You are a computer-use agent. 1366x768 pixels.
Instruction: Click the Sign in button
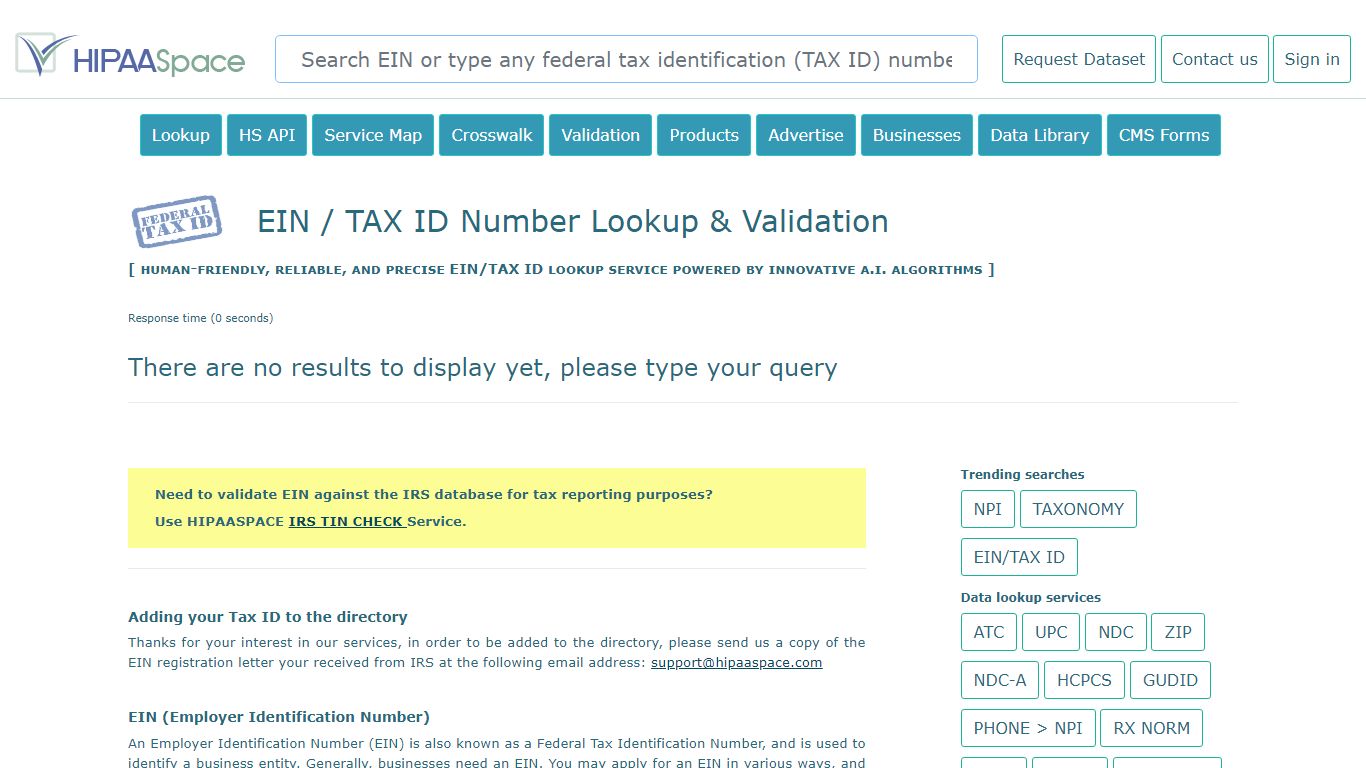1312,59
